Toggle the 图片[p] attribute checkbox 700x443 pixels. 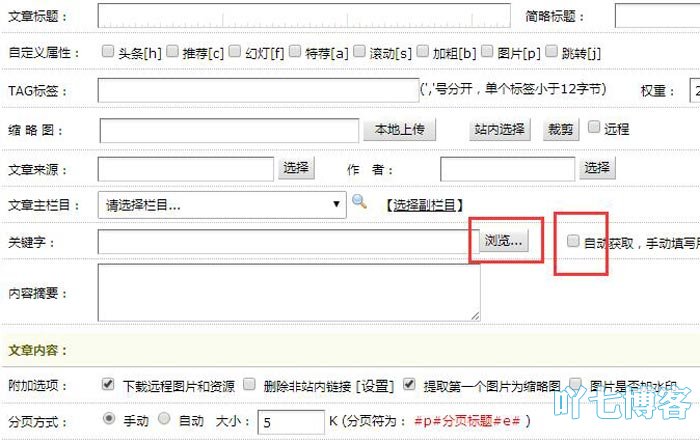tap(486, 51)
